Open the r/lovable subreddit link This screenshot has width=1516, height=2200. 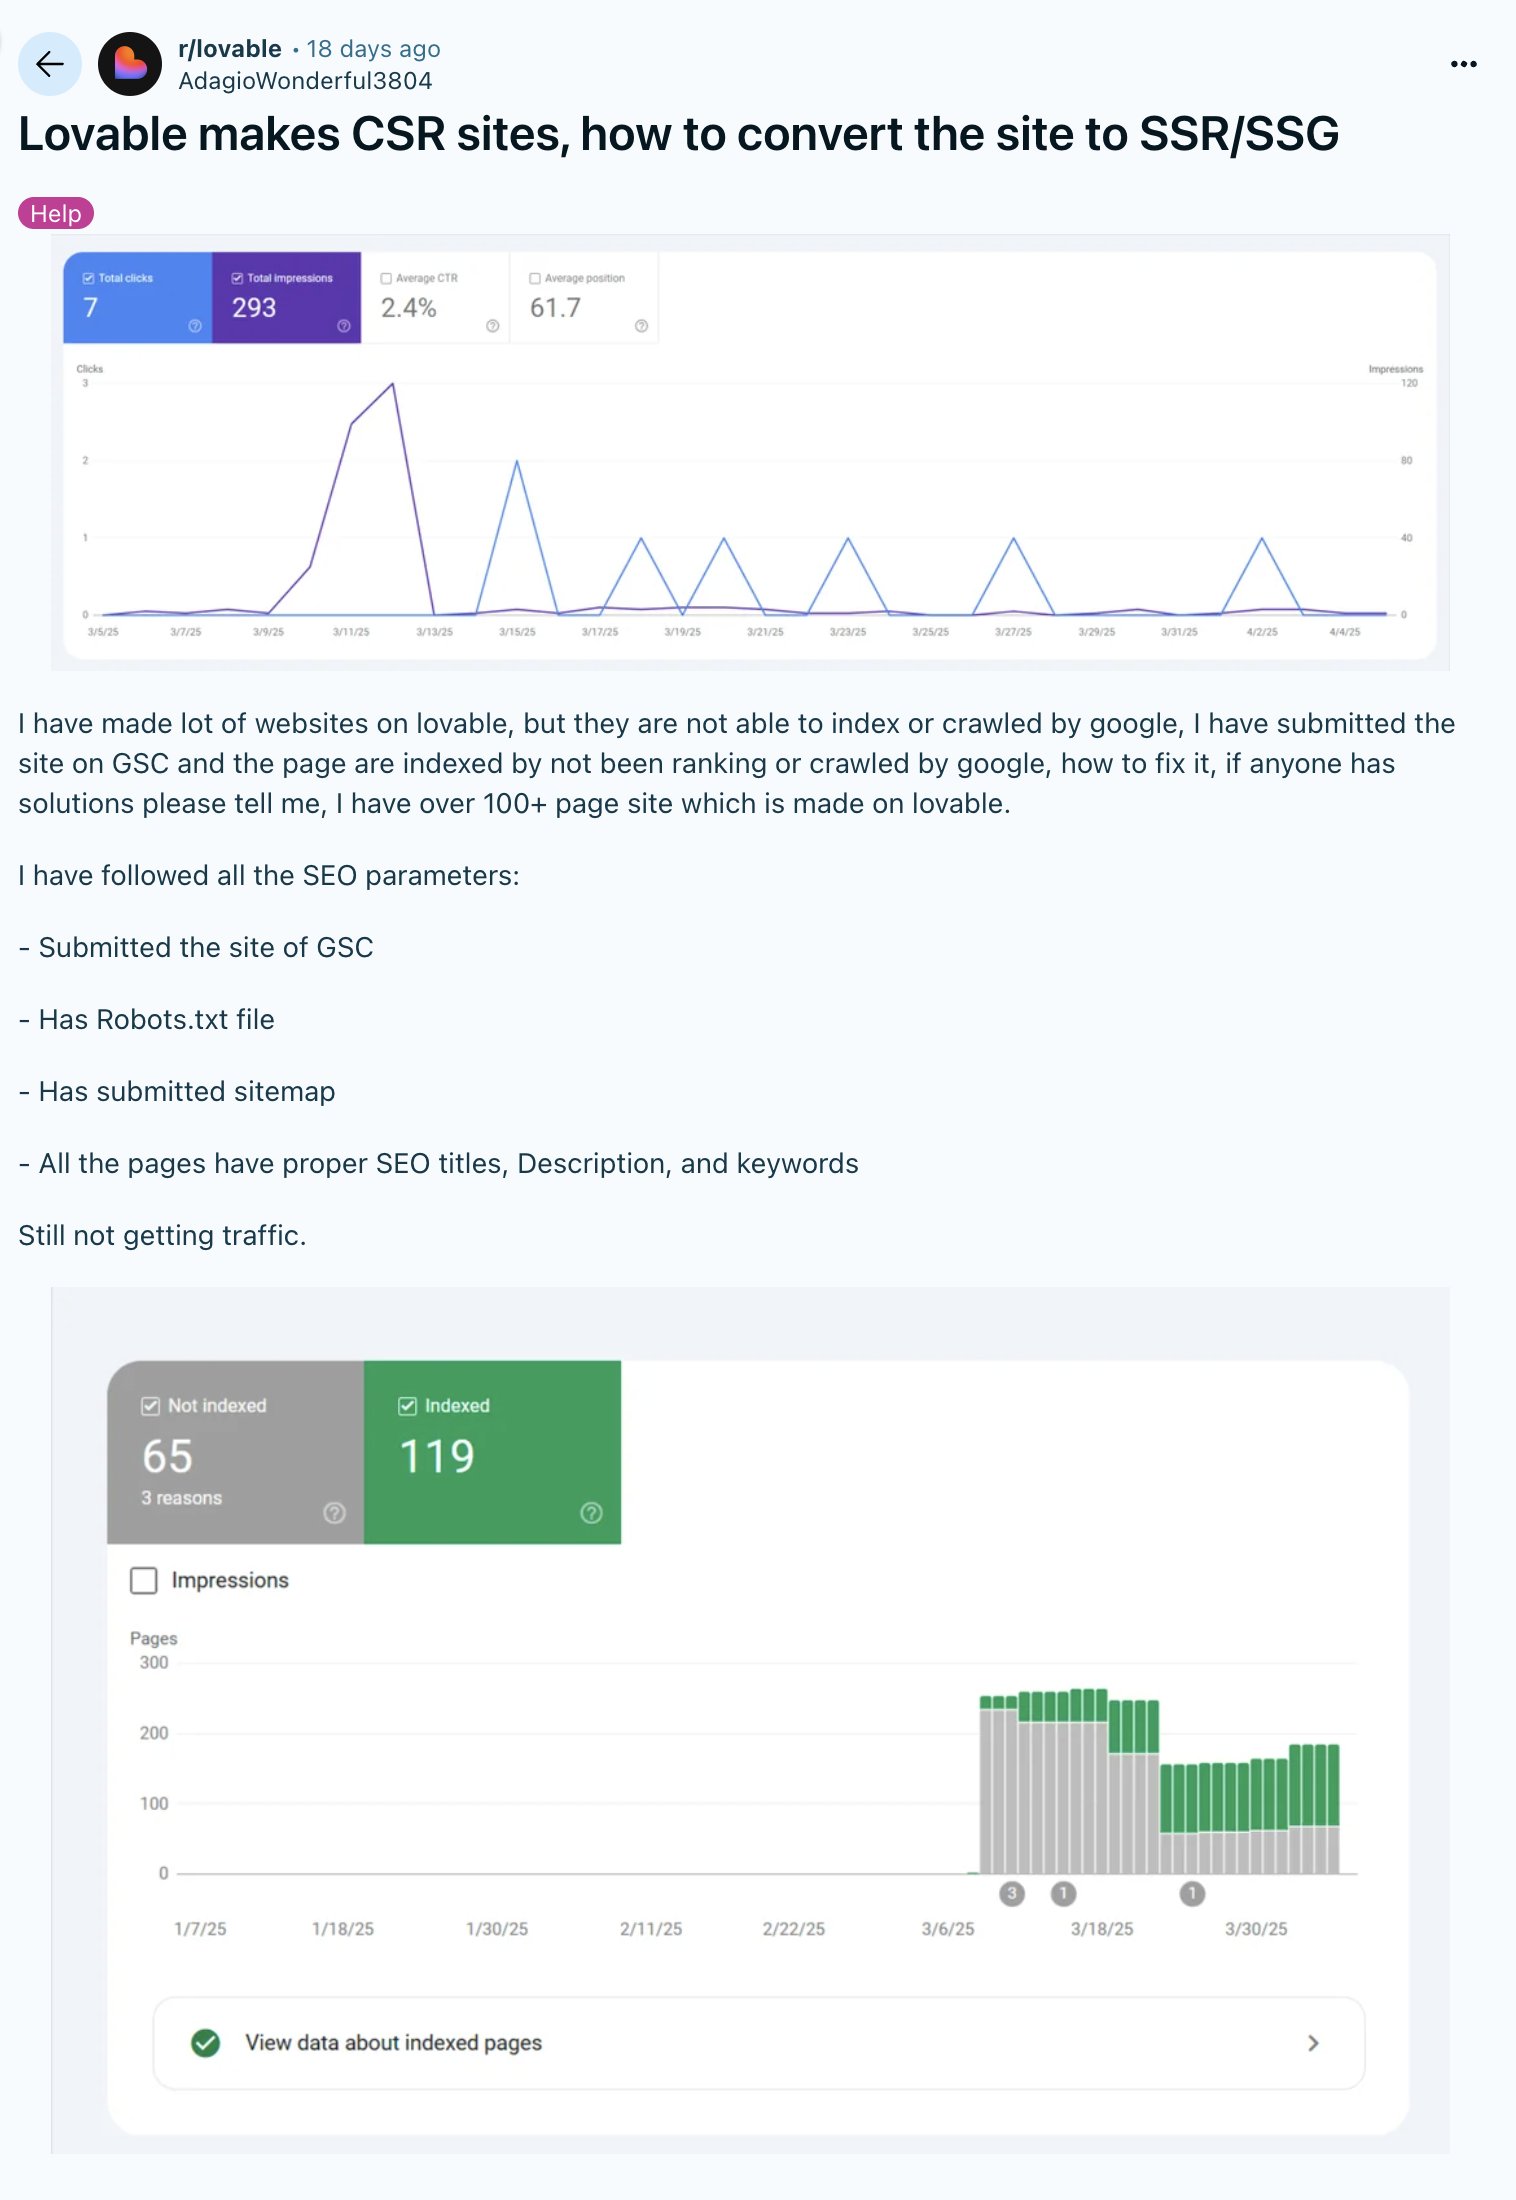[x=230, y=49]
